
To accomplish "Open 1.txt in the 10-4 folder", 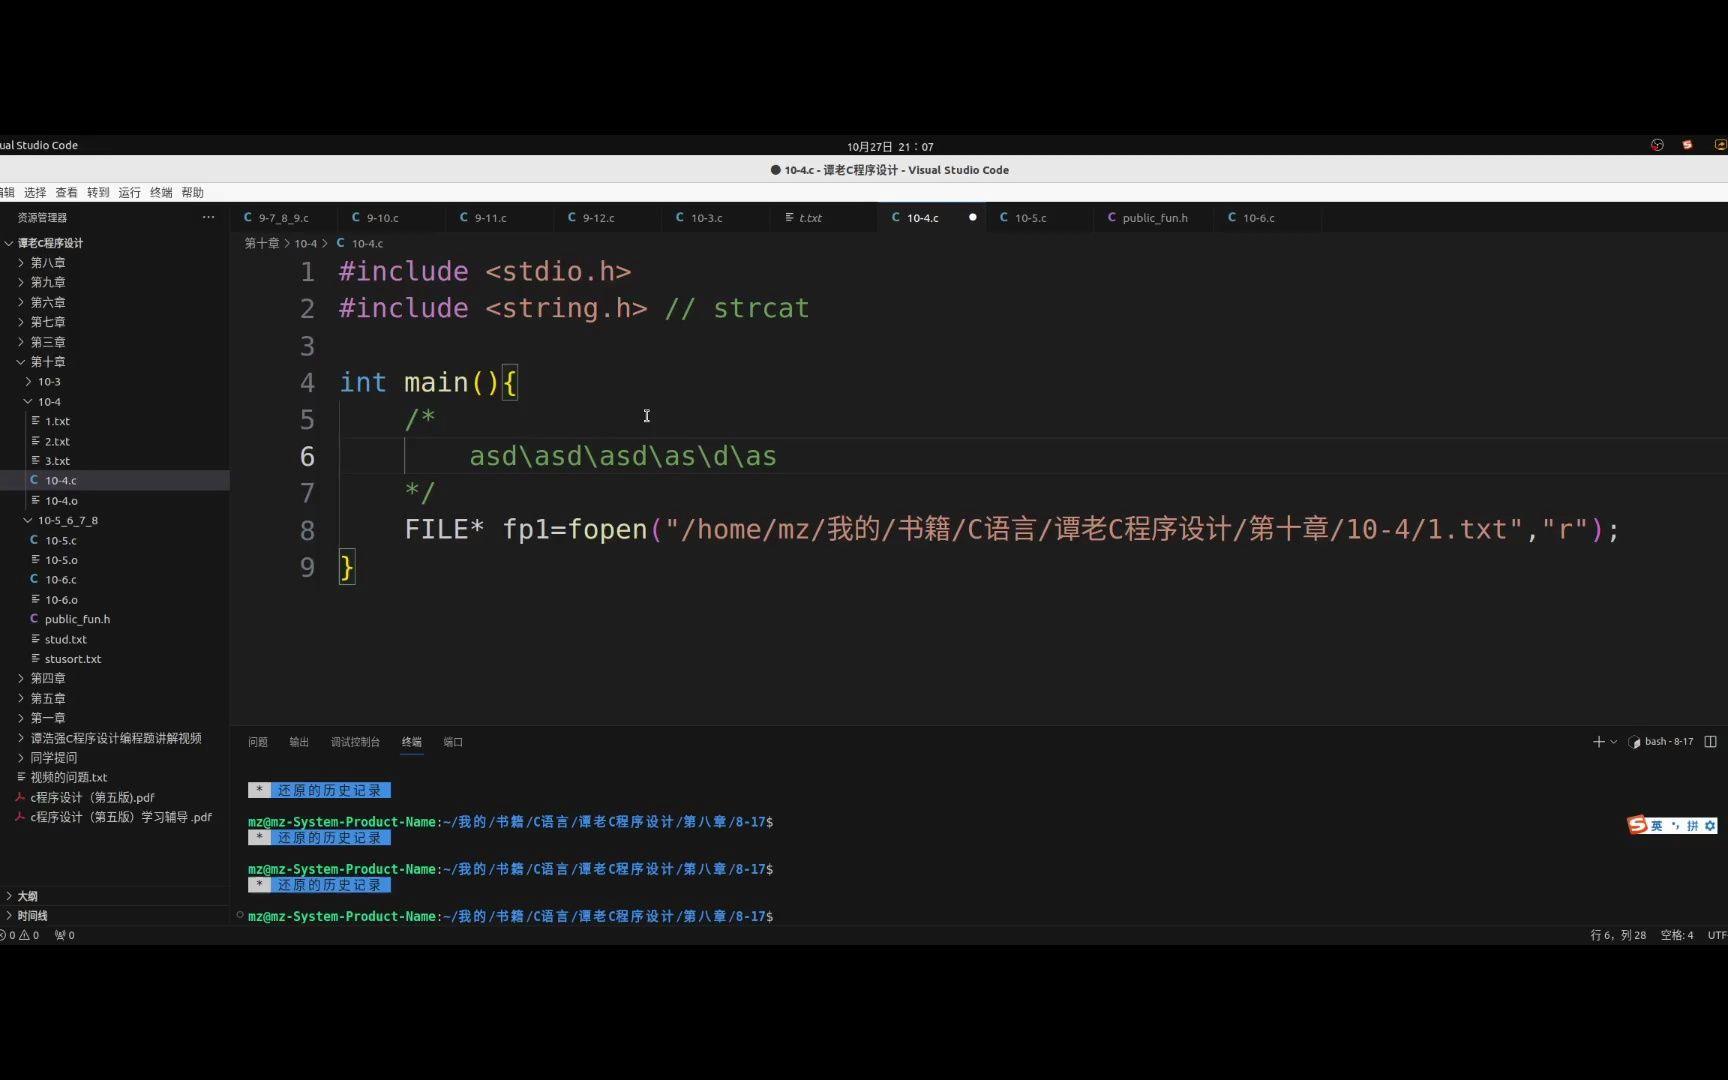I will [x=57, y=421].
